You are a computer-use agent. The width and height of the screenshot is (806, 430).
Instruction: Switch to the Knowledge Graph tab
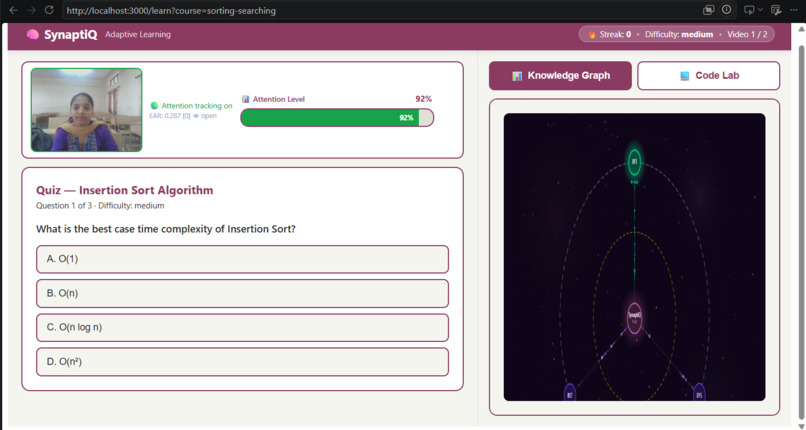(560, 76)
